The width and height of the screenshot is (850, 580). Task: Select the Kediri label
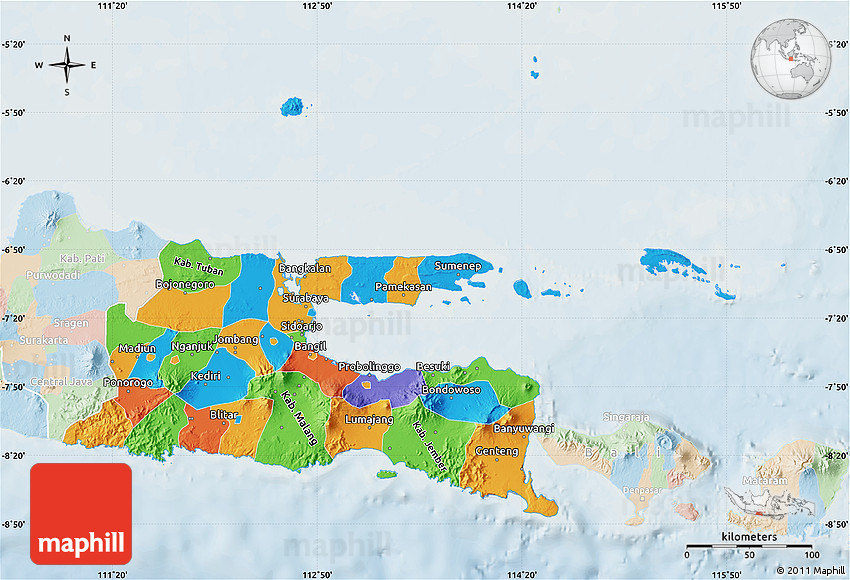click(x=206, y=376)
